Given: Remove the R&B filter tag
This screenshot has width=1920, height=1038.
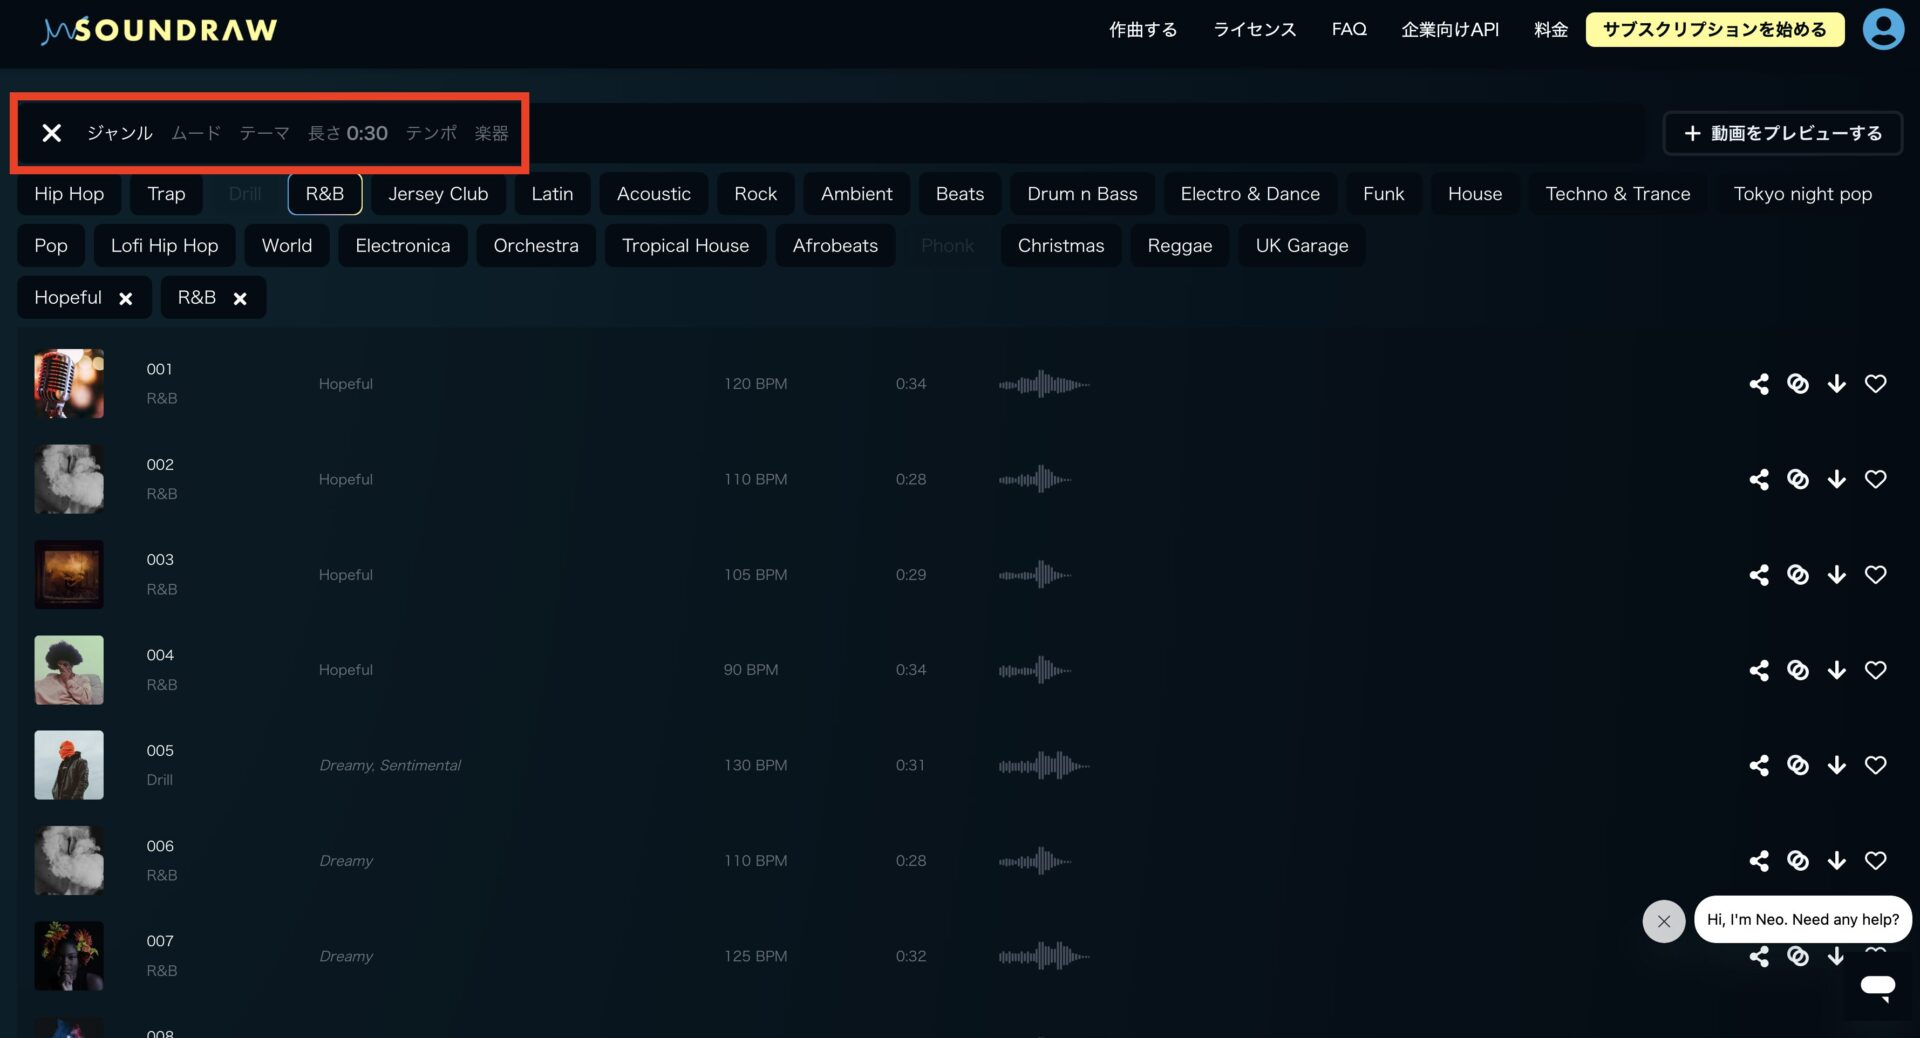Looking at the screenshot, I should (x=240, y=298).
